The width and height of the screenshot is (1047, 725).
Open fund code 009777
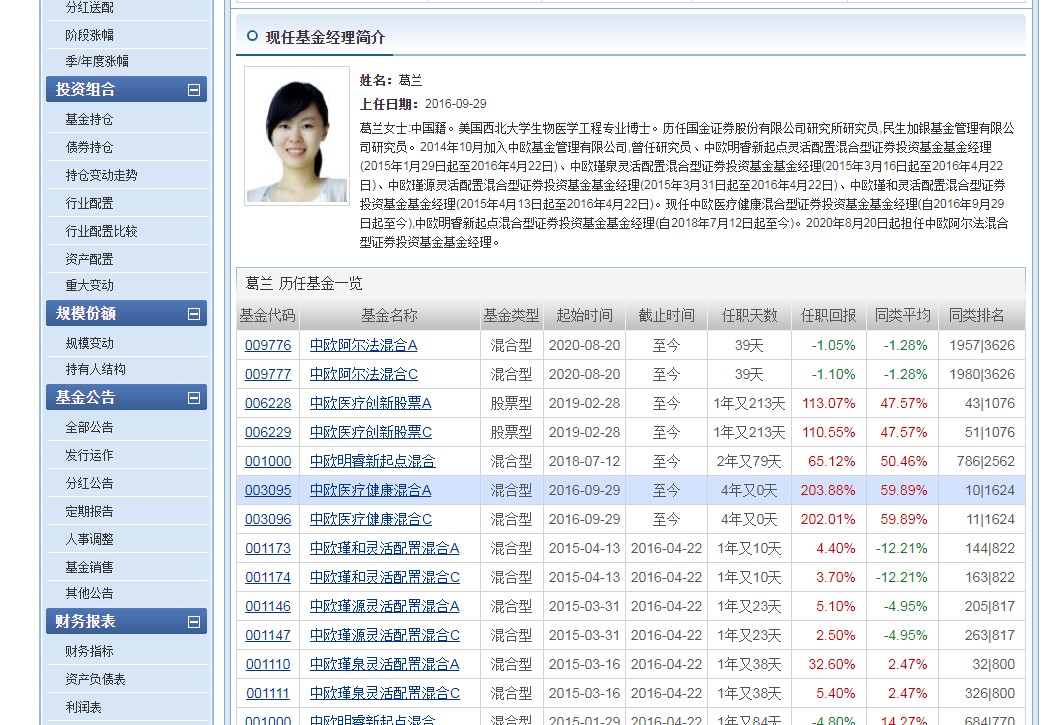coord(268,375)
